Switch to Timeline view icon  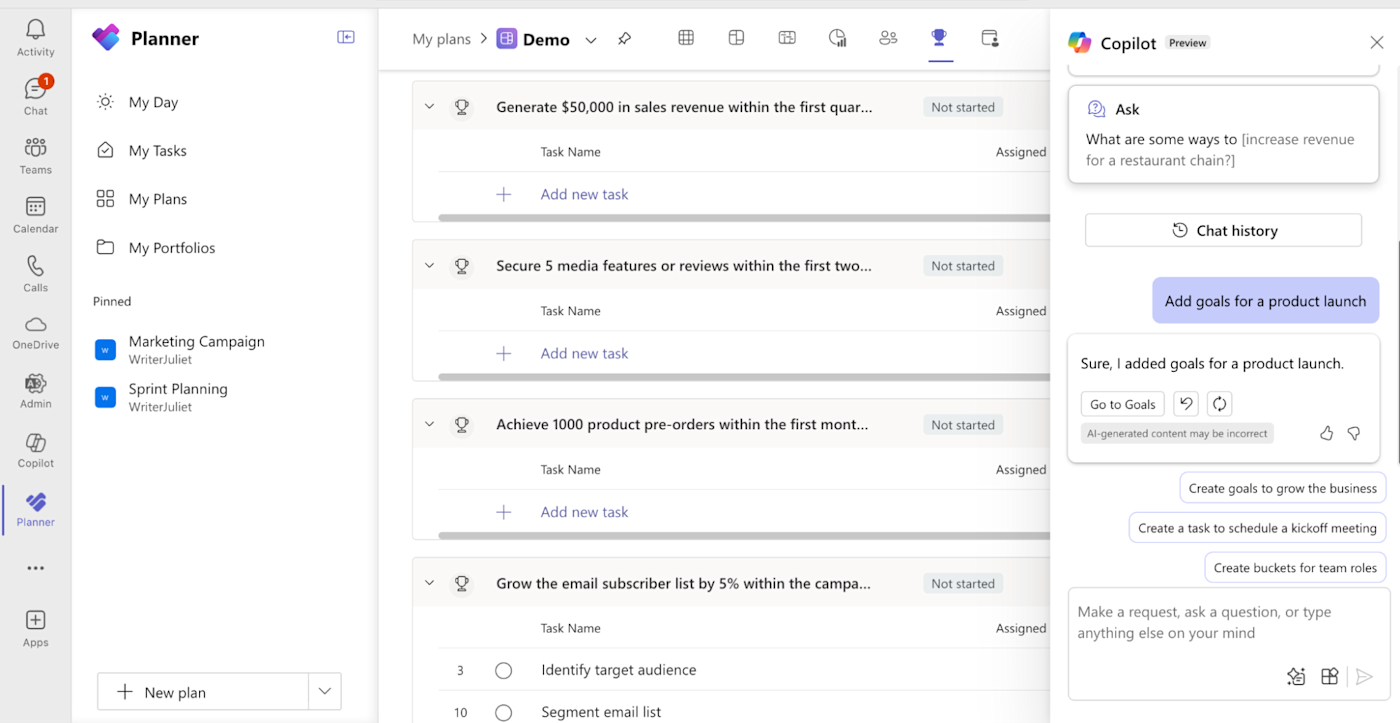pyautogui.click(x=787, y=38)
